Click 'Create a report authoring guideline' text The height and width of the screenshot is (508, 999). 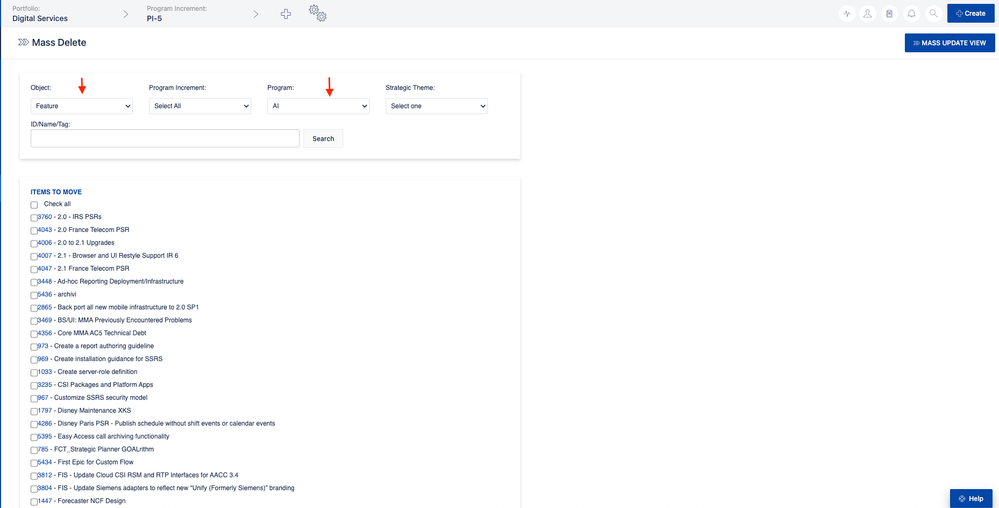(104, 346)
